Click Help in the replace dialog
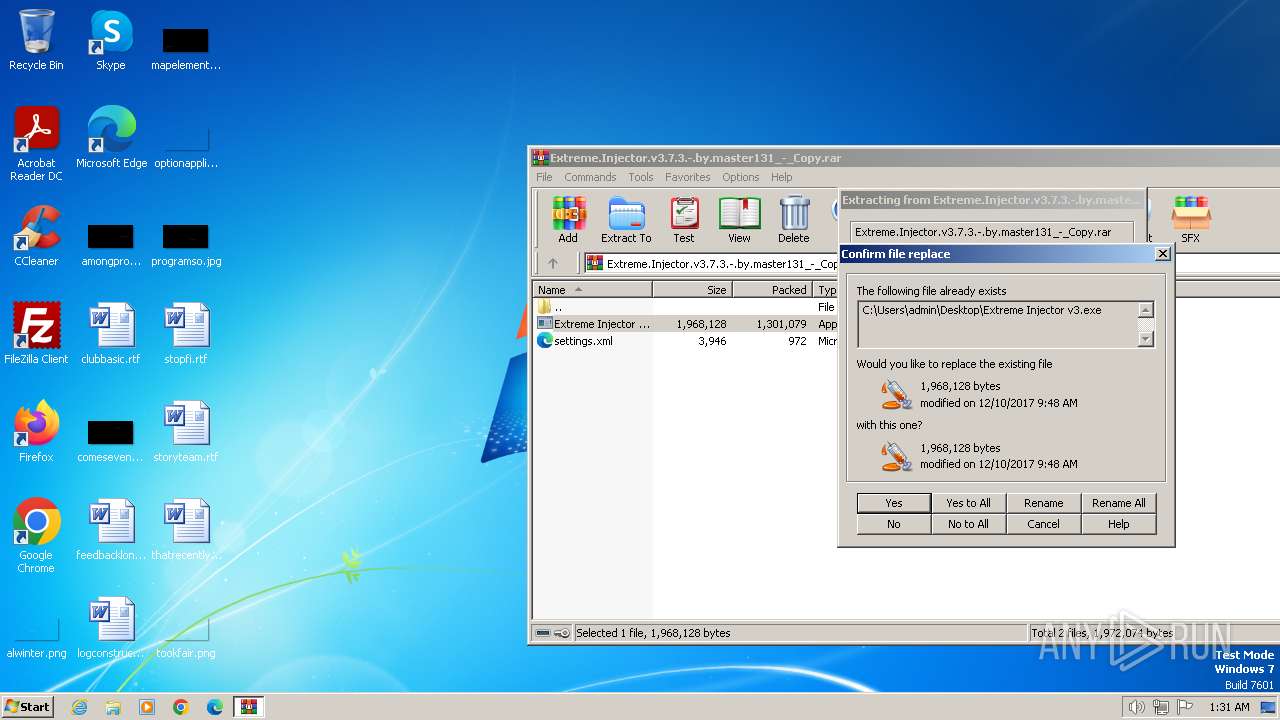The width and height of the screenshot is (1280, 720). (x=1119, y=524)
